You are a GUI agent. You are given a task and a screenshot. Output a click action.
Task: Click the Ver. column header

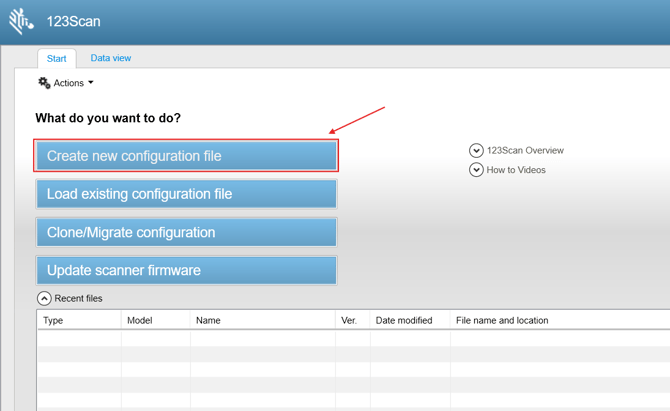click(x=352, y=320)
